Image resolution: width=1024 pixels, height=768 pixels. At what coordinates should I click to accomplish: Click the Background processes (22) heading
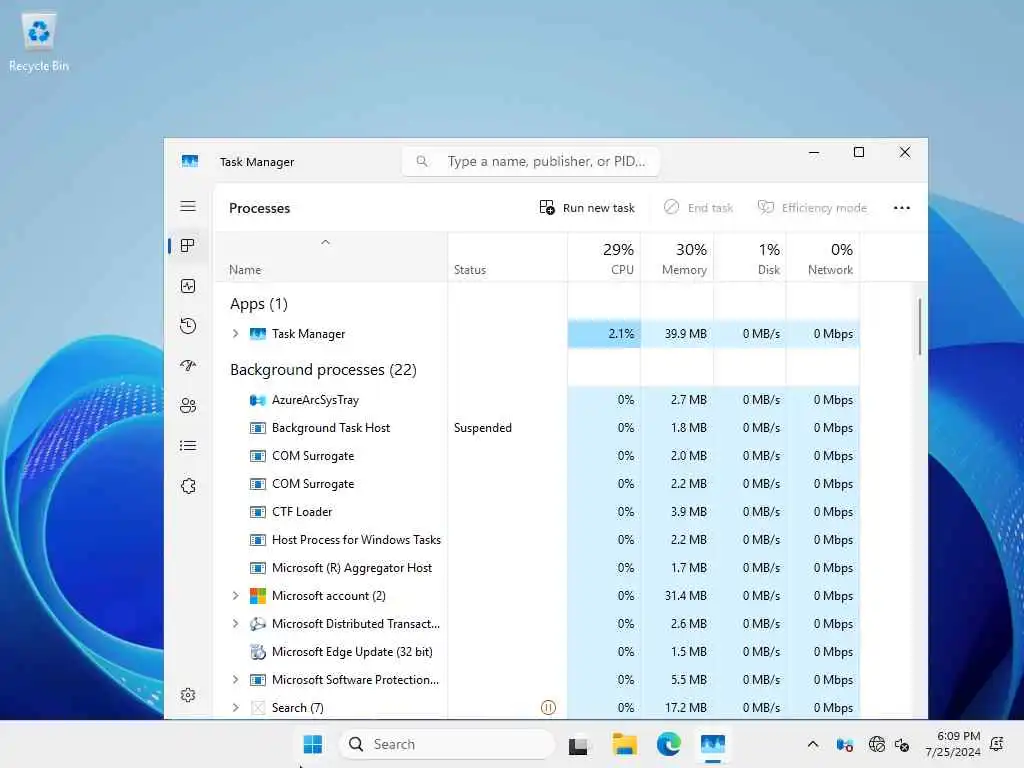tap(323, 370)
